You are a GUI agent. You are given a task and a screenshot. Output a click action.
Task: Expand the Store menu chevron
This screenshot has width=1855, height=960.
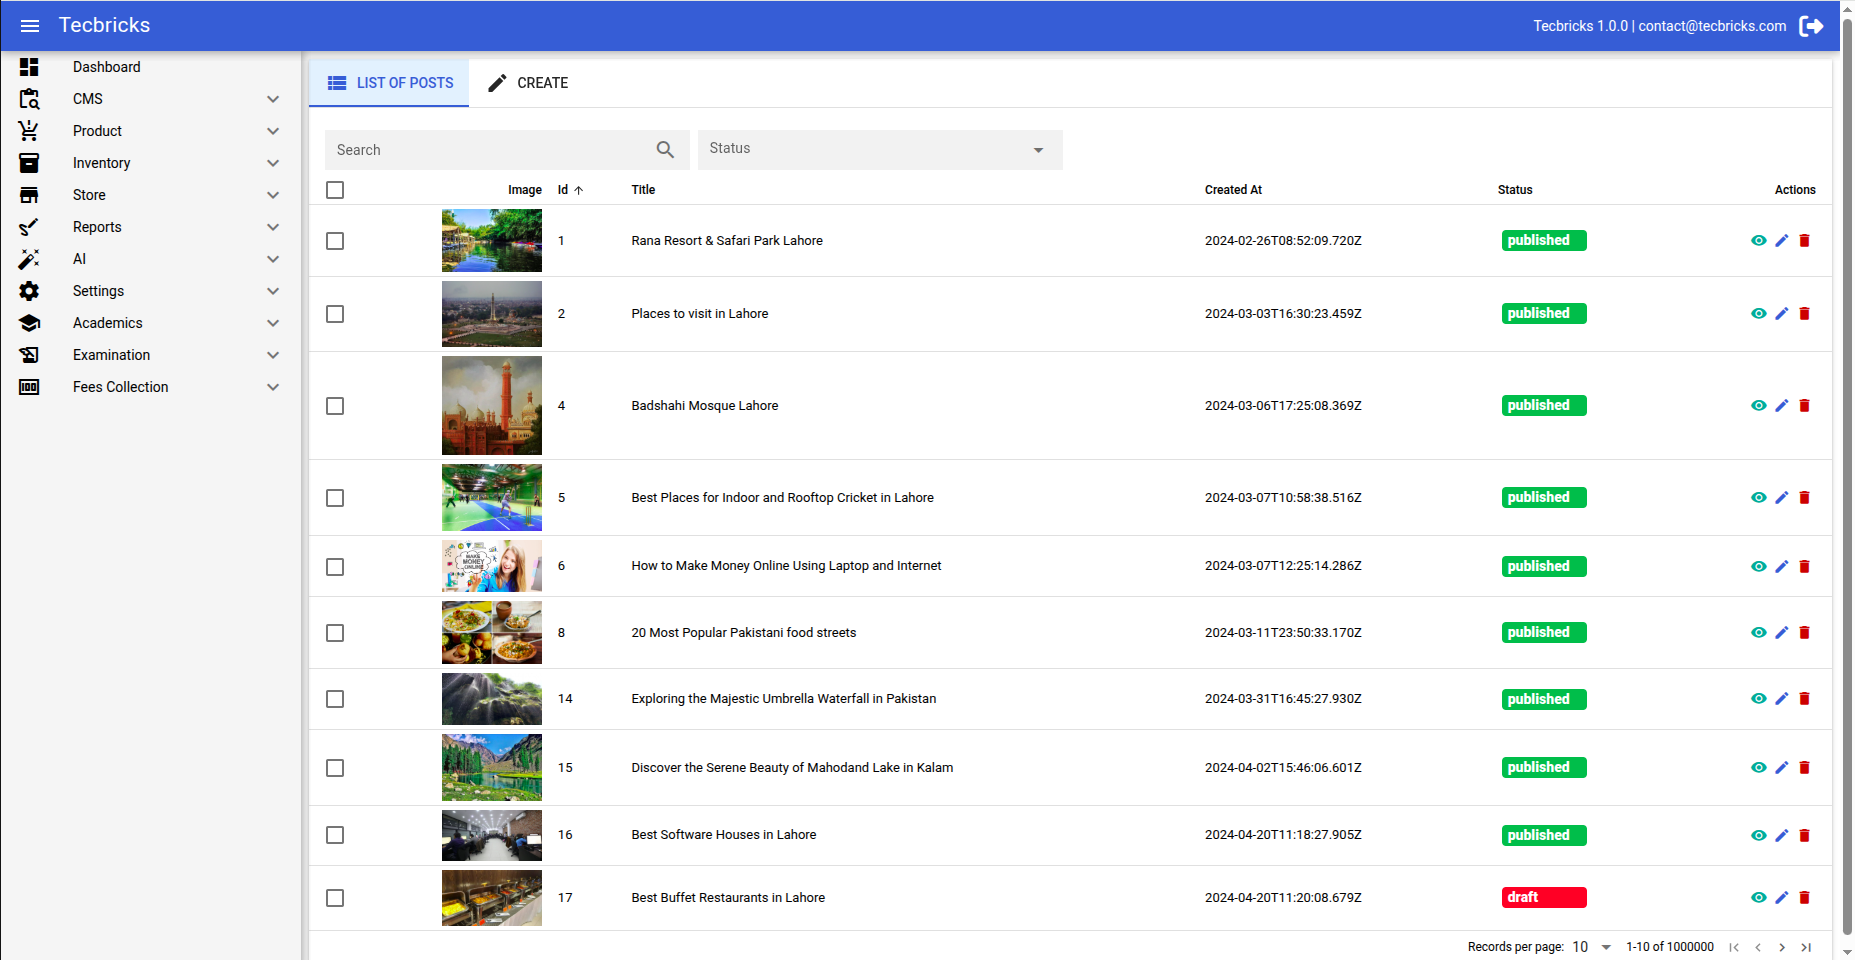pos(273,195)
